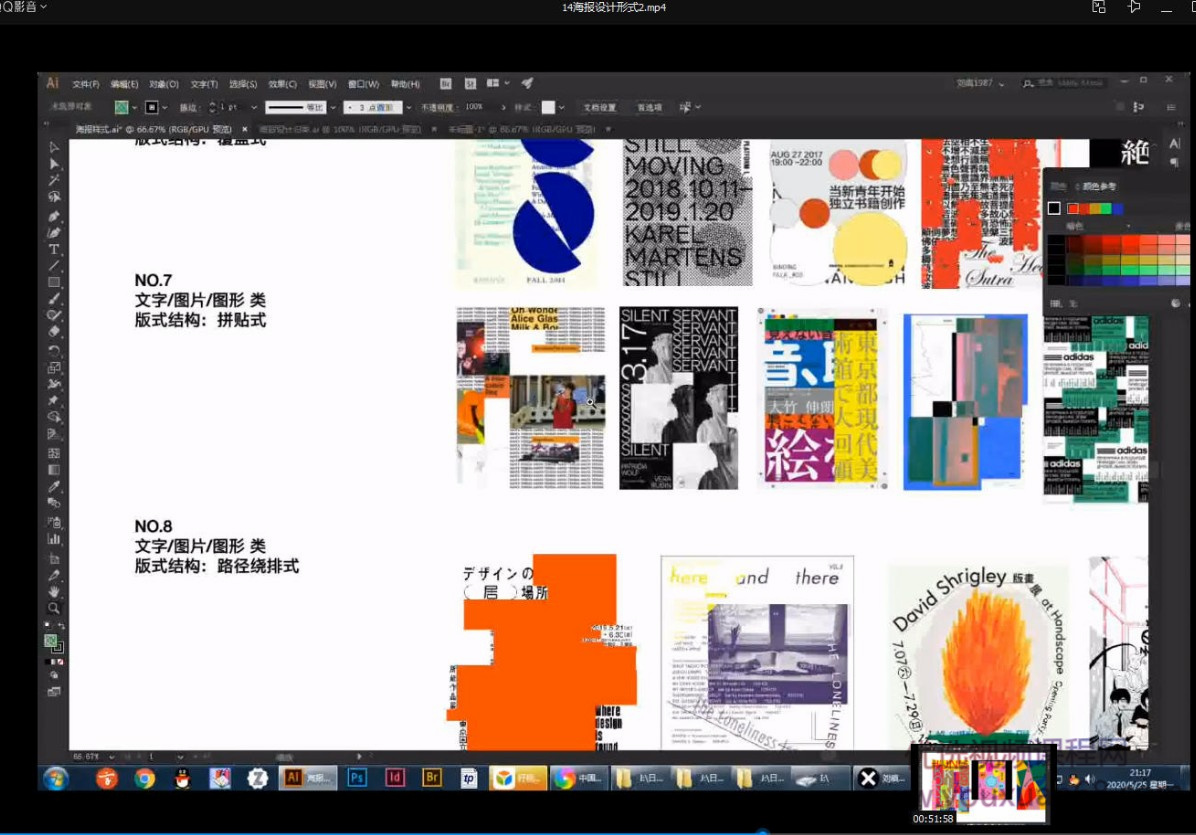Open the 窗口(W) menu
Image resolution: width=1196 pixels, height=835 pixels.
(x=362, y=84)
